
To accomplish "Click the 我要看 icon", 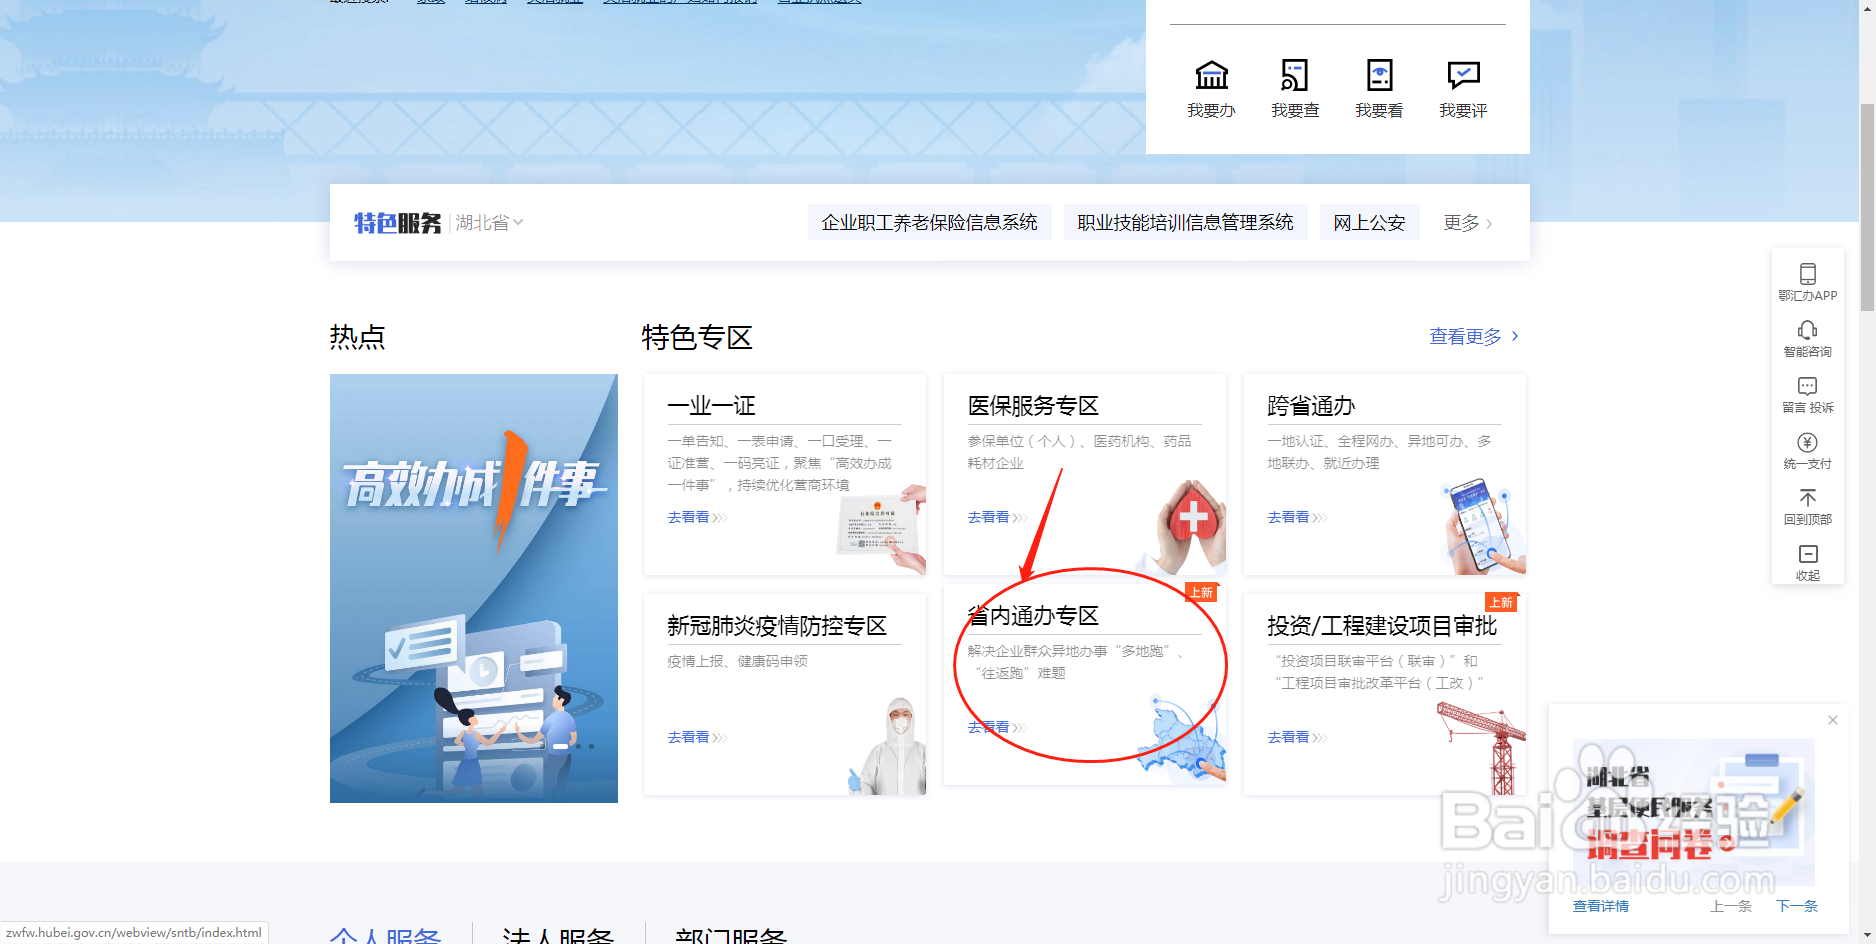I will (x=1378, y=88).
